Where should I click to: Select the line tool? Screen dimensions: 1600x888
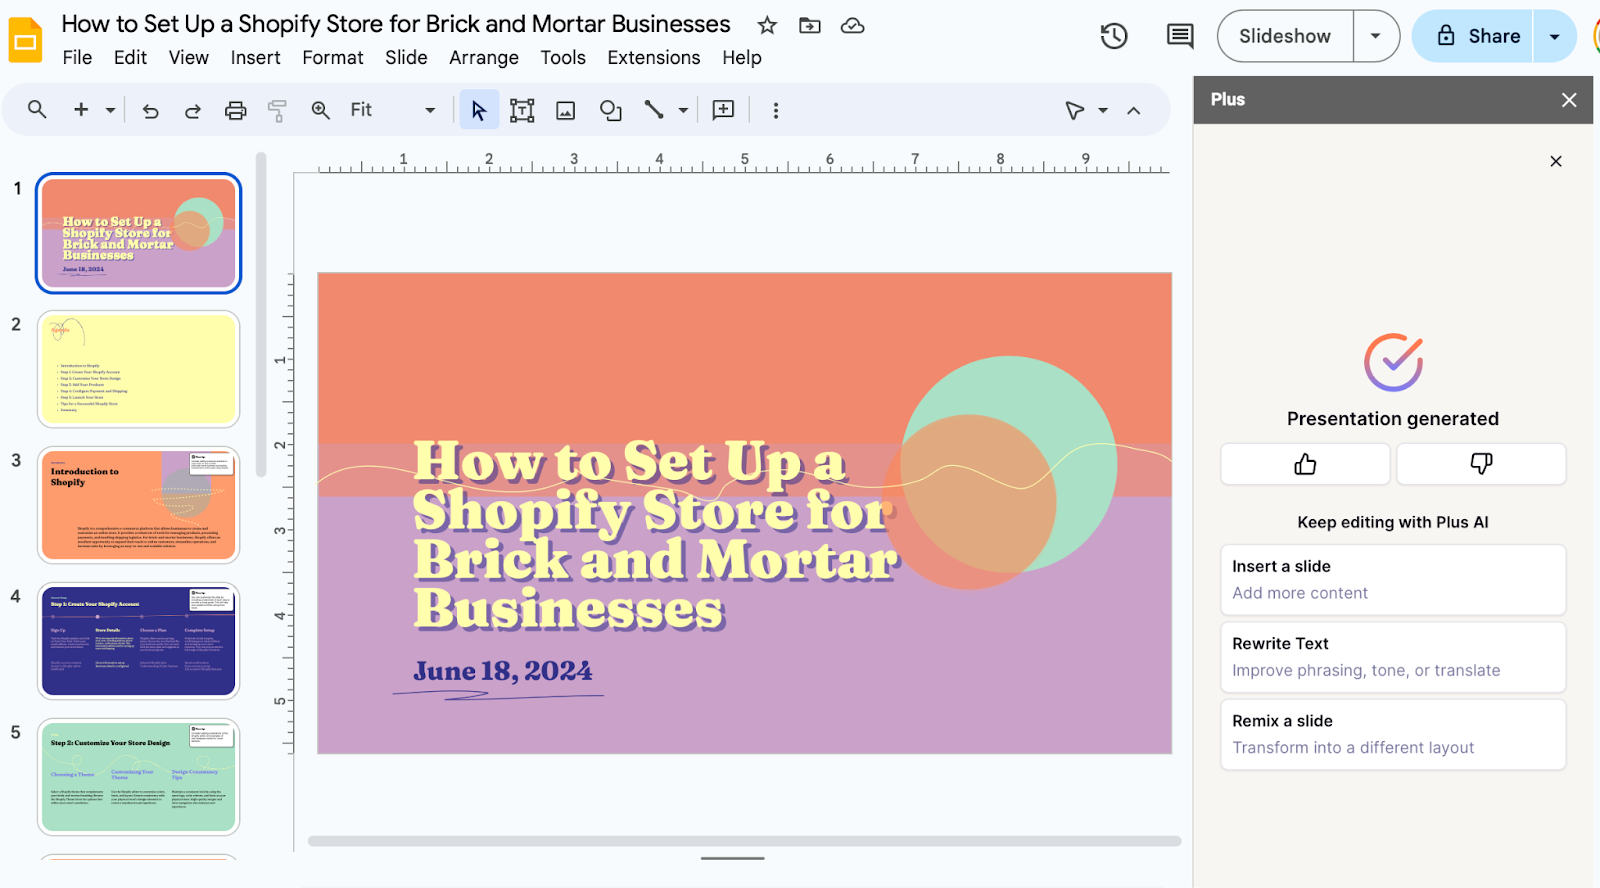(654, 110)
